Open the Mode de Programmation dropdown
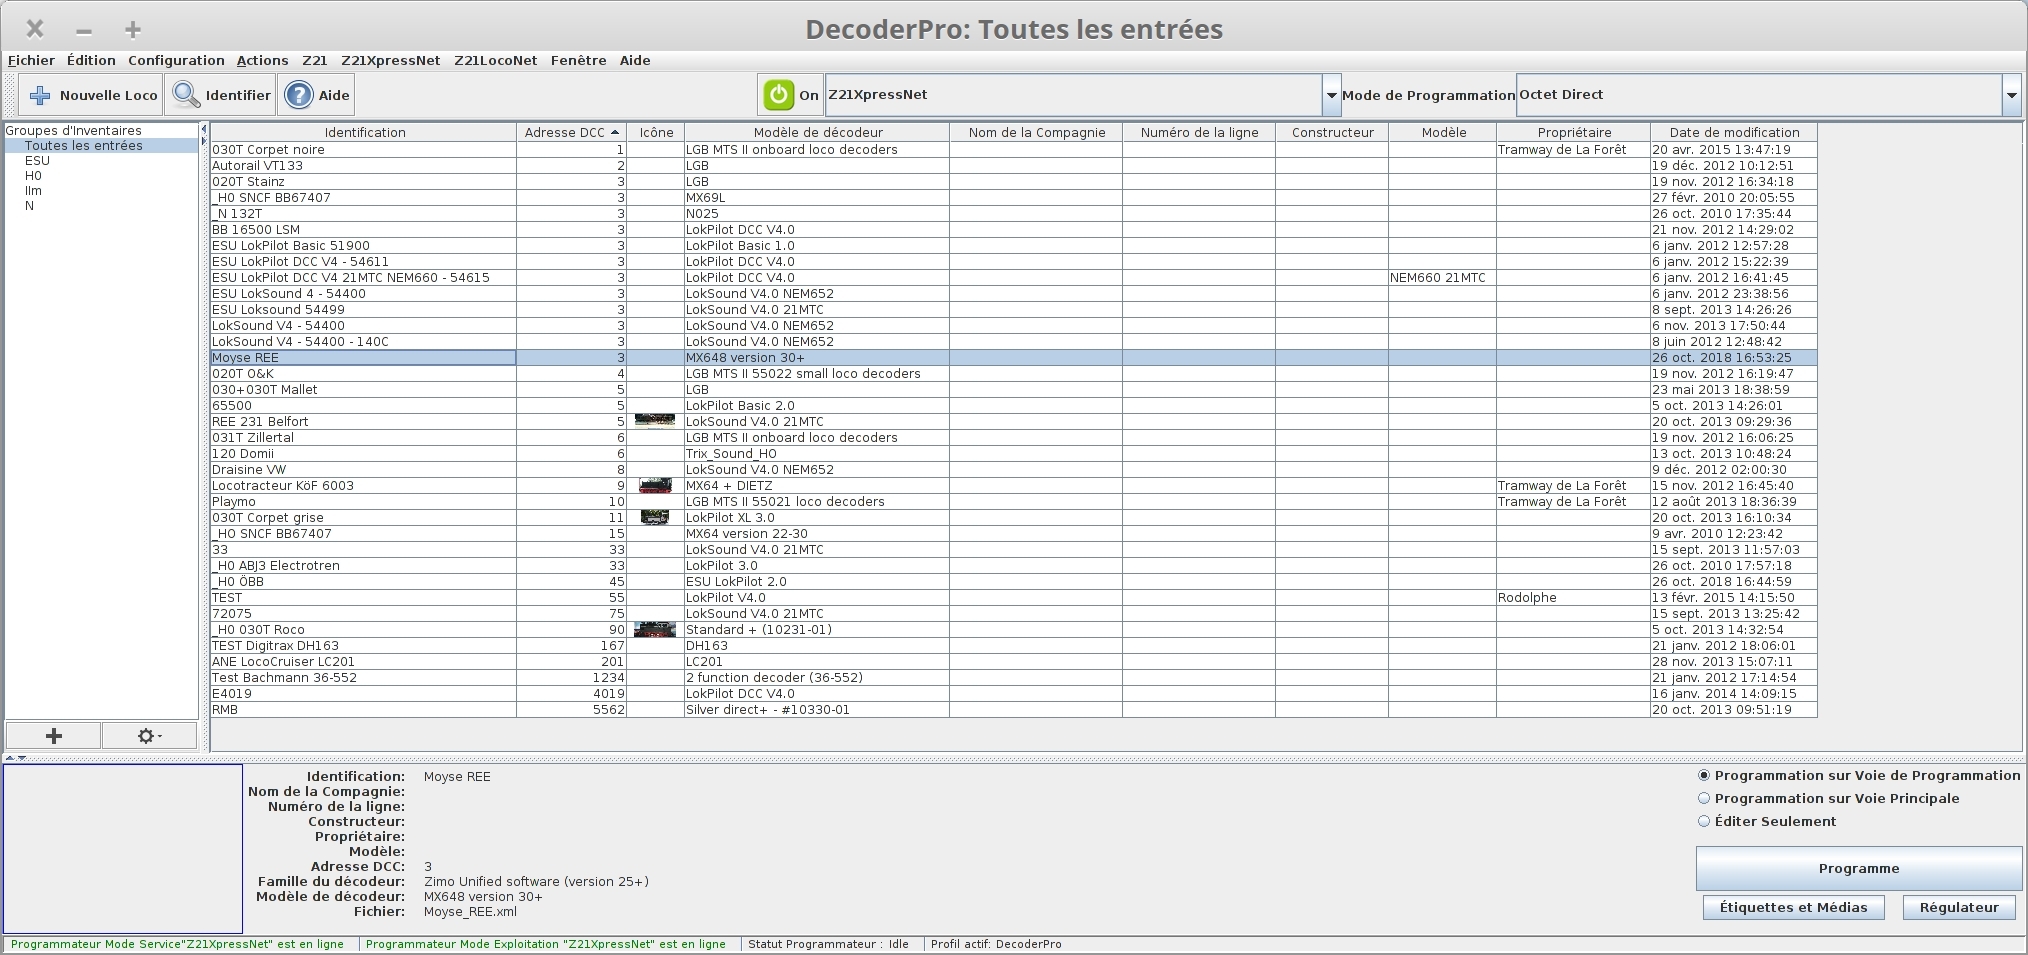This screenshot has width=2028, height=955. point(2010,95)
